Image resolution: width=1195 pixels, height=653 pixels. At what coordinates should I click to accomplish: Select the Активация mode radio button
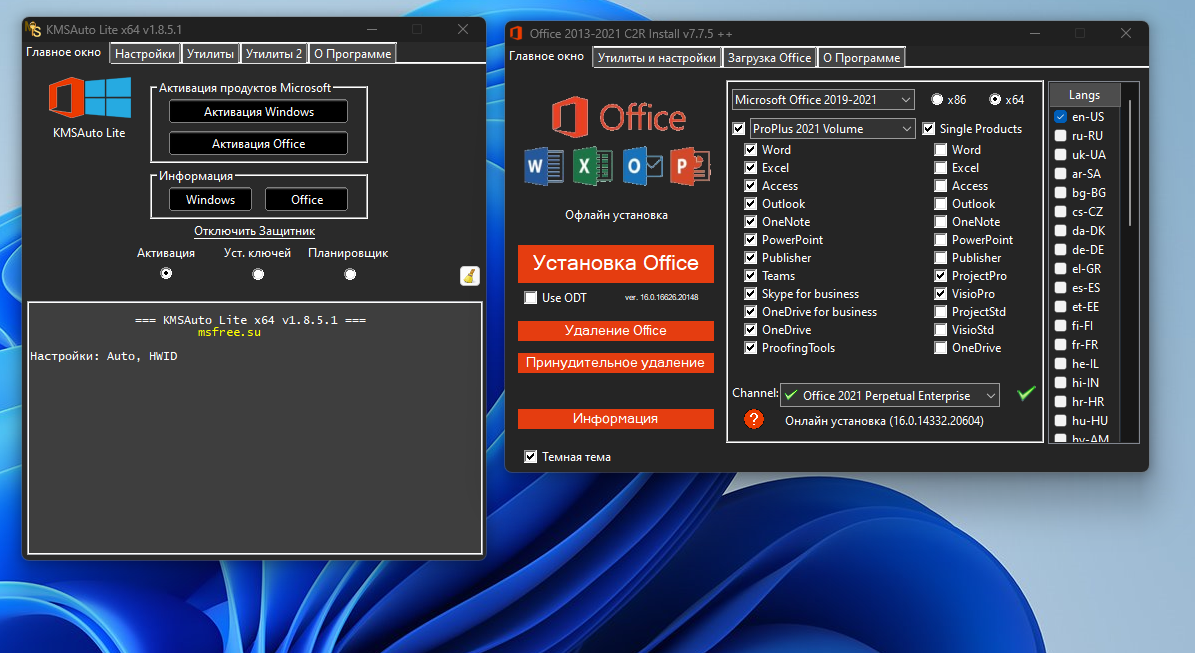[166, 274]
